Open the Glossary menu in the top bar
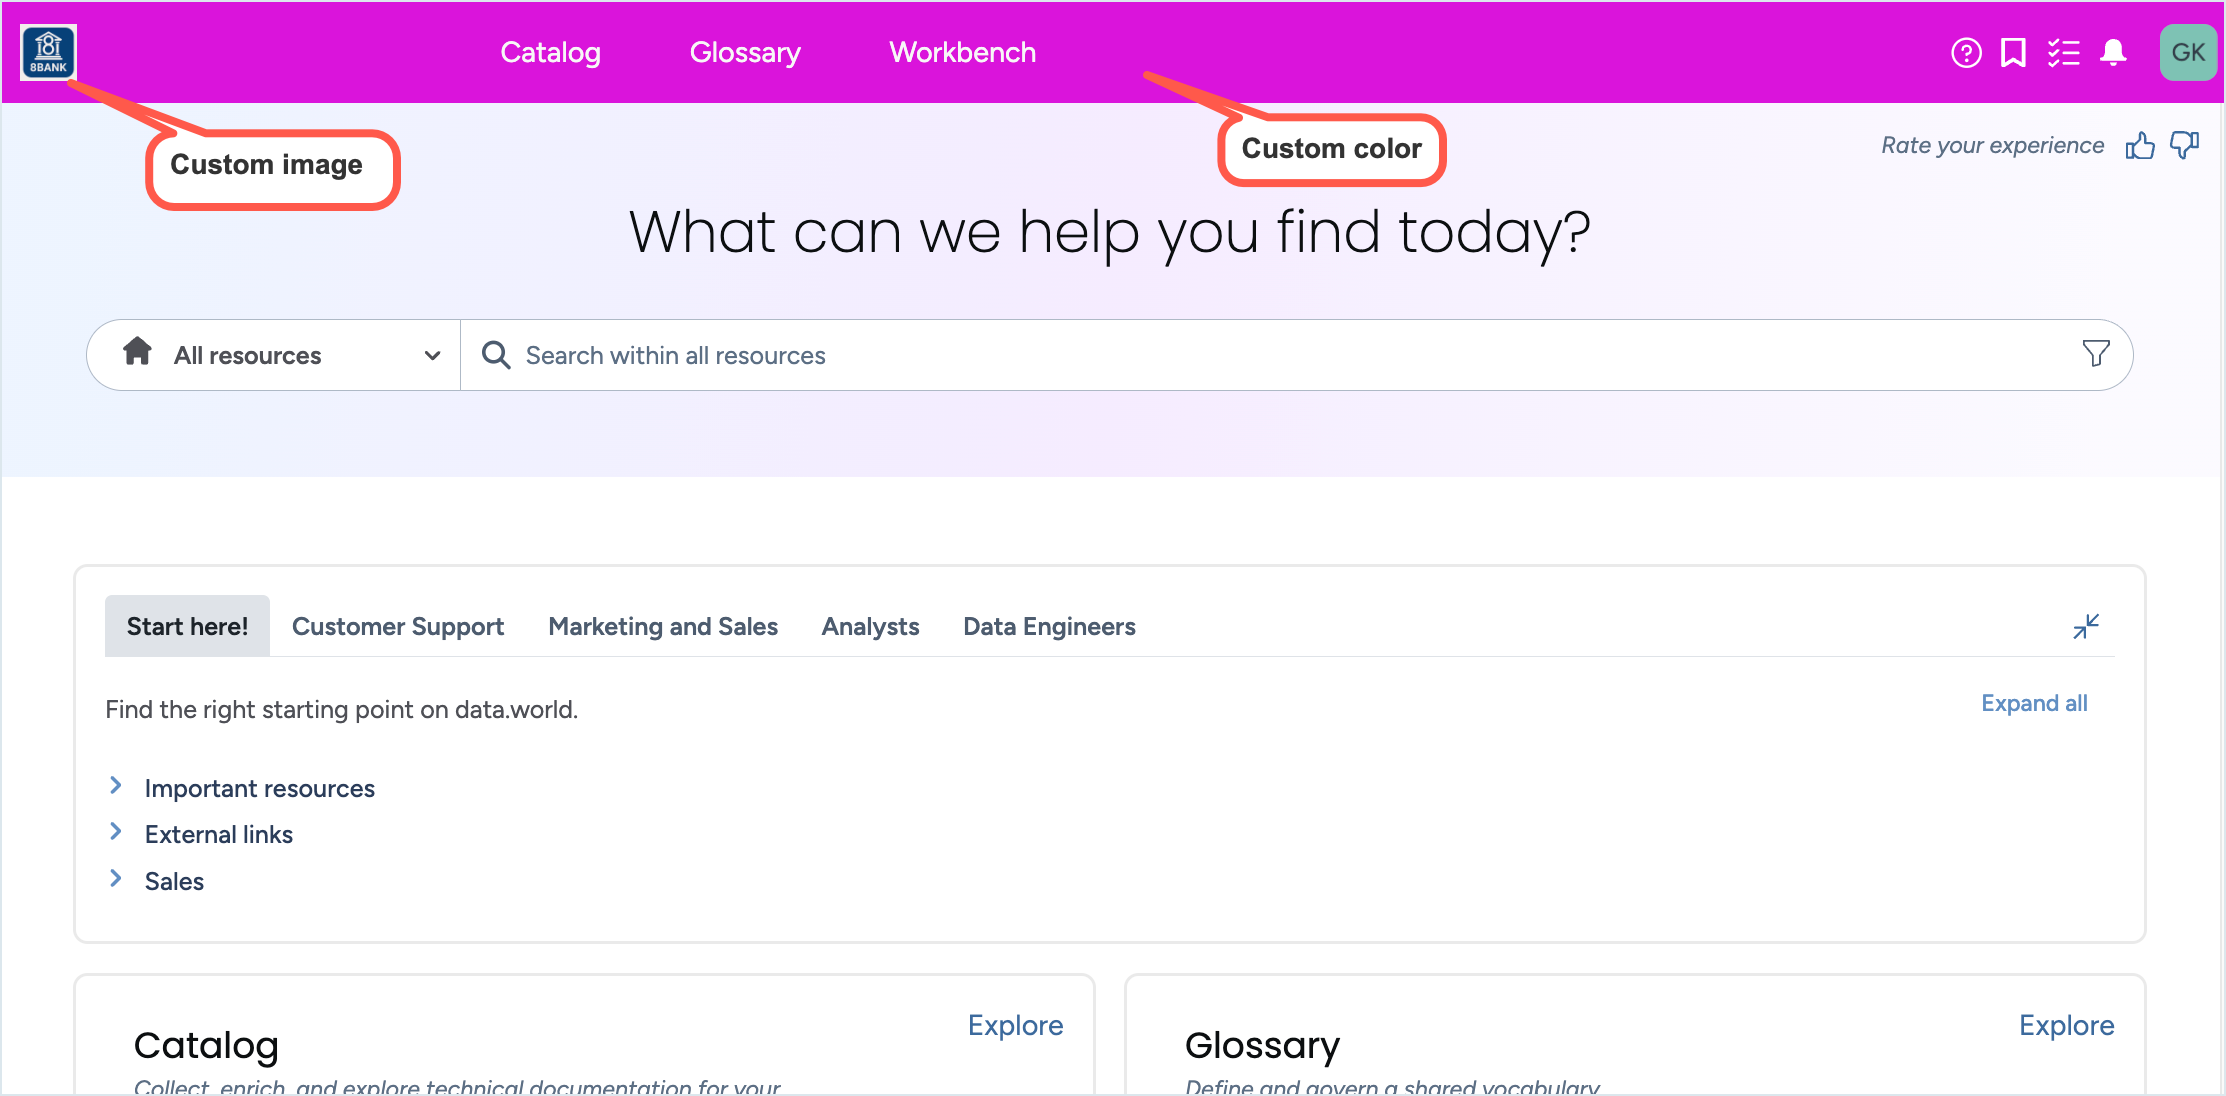2226x1096 pixels. click(x=745, y=53)
